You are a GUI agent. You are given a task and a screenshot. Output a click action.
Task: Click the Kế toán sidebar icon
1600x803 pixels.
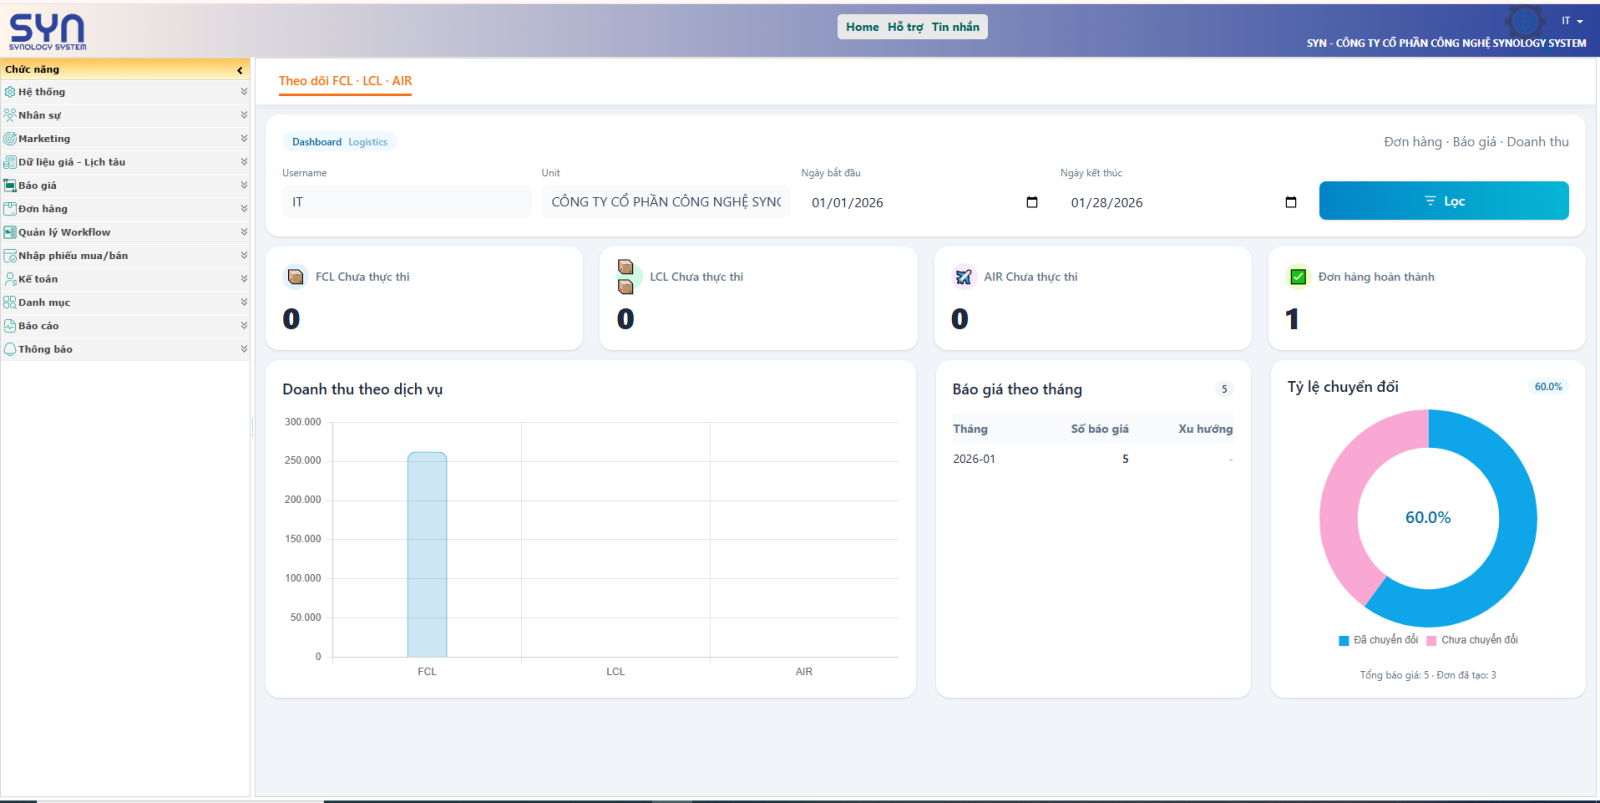coord(10,279)
